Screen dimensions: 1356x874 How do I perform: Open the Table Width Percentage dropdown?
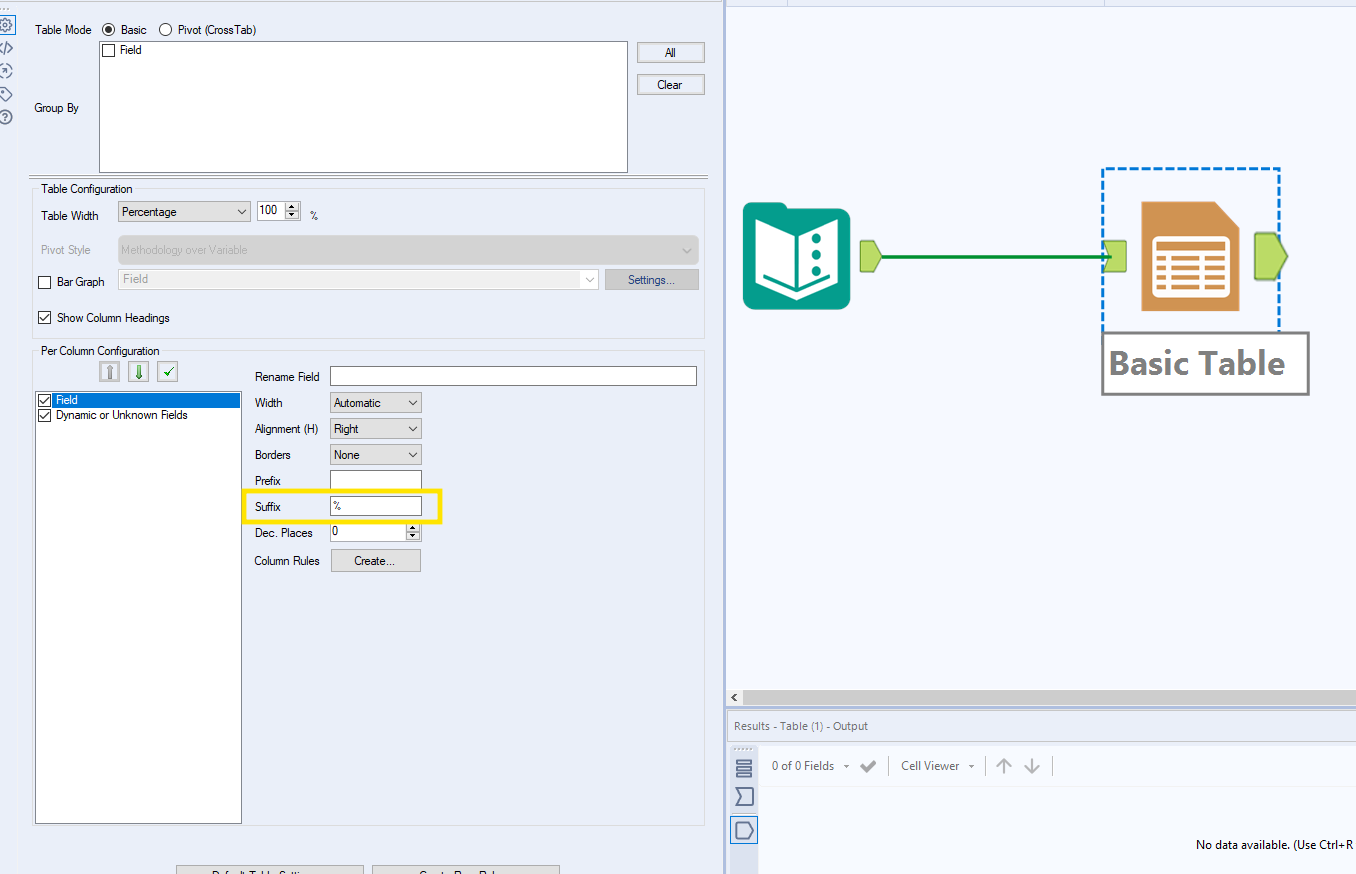(x=244, y=211)
